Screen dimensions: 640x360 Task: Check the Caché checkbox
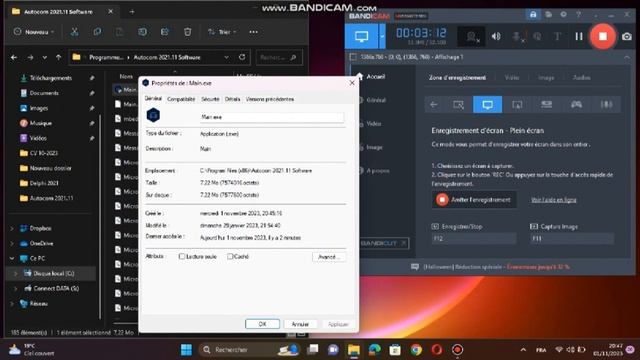click(x=230, y=256)
